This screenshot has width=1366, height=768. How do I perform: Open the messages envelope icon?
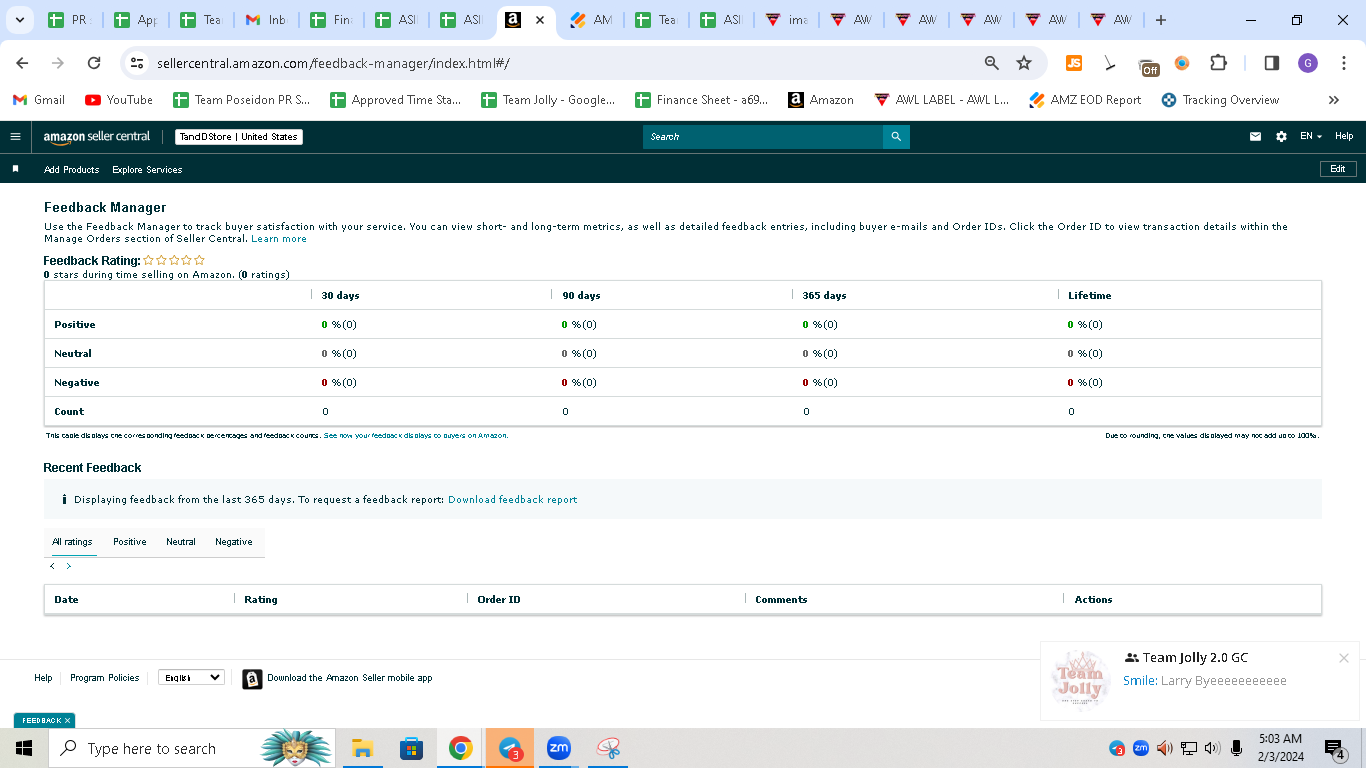(x=1255, y=137)
